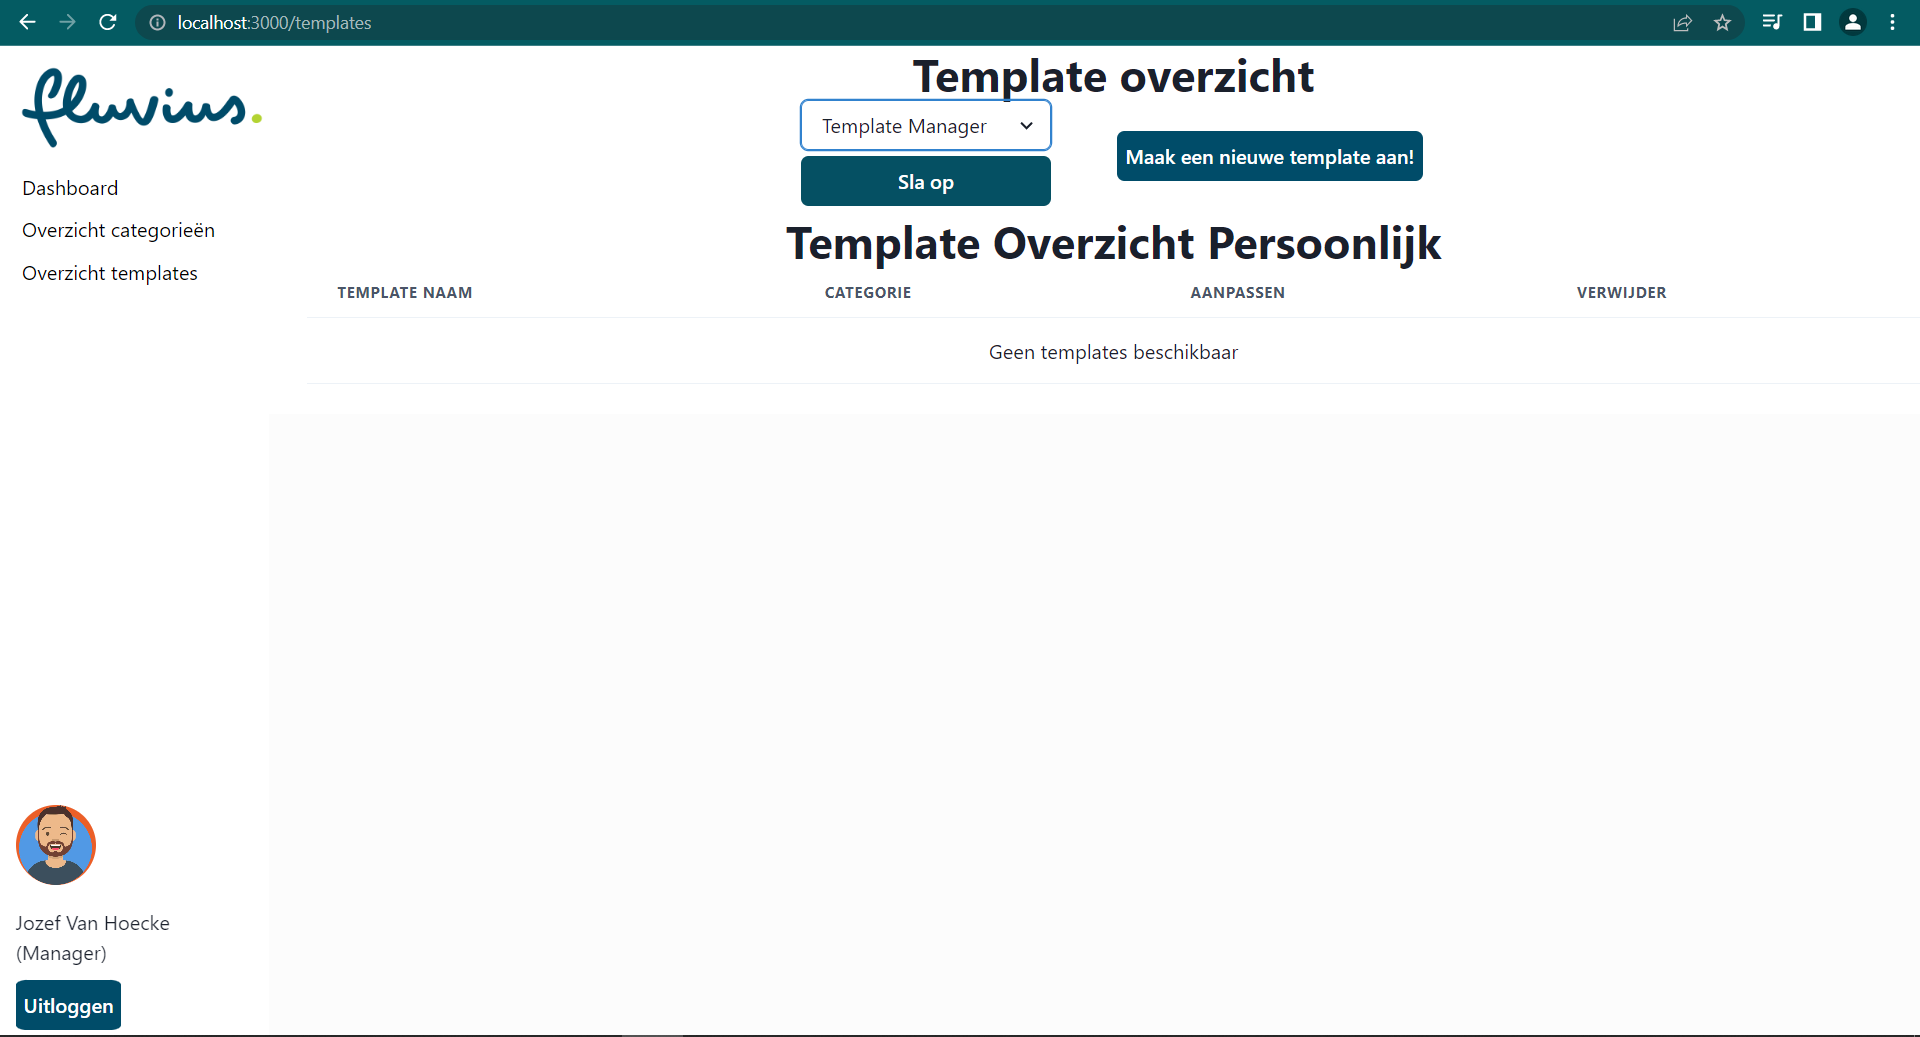Open Overzicht templates from the sidebar
The height and width of the screenshot is (1037, 1920).
click(x=110, y=273)
